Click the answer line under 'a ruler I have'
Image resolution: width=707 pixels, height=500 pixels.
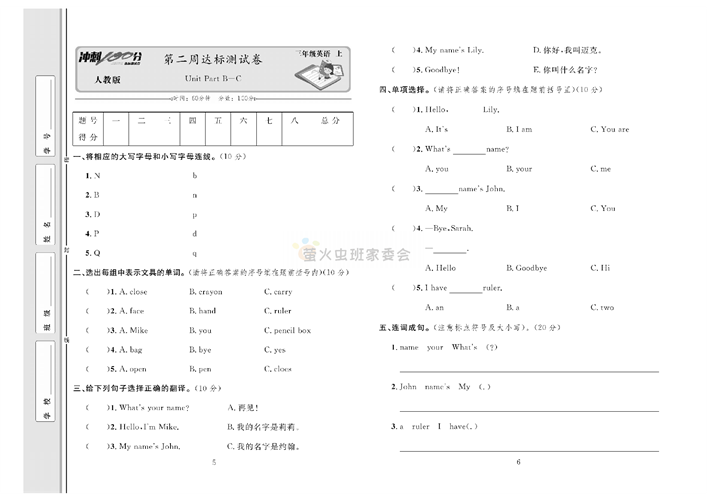click(529, 450)
